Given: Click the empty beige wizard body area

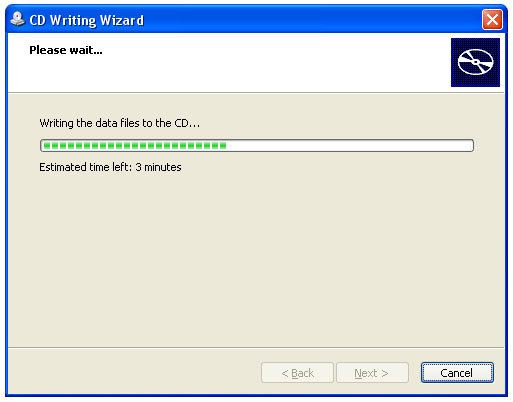Looking at the screenshot, I should click(256, 260).
